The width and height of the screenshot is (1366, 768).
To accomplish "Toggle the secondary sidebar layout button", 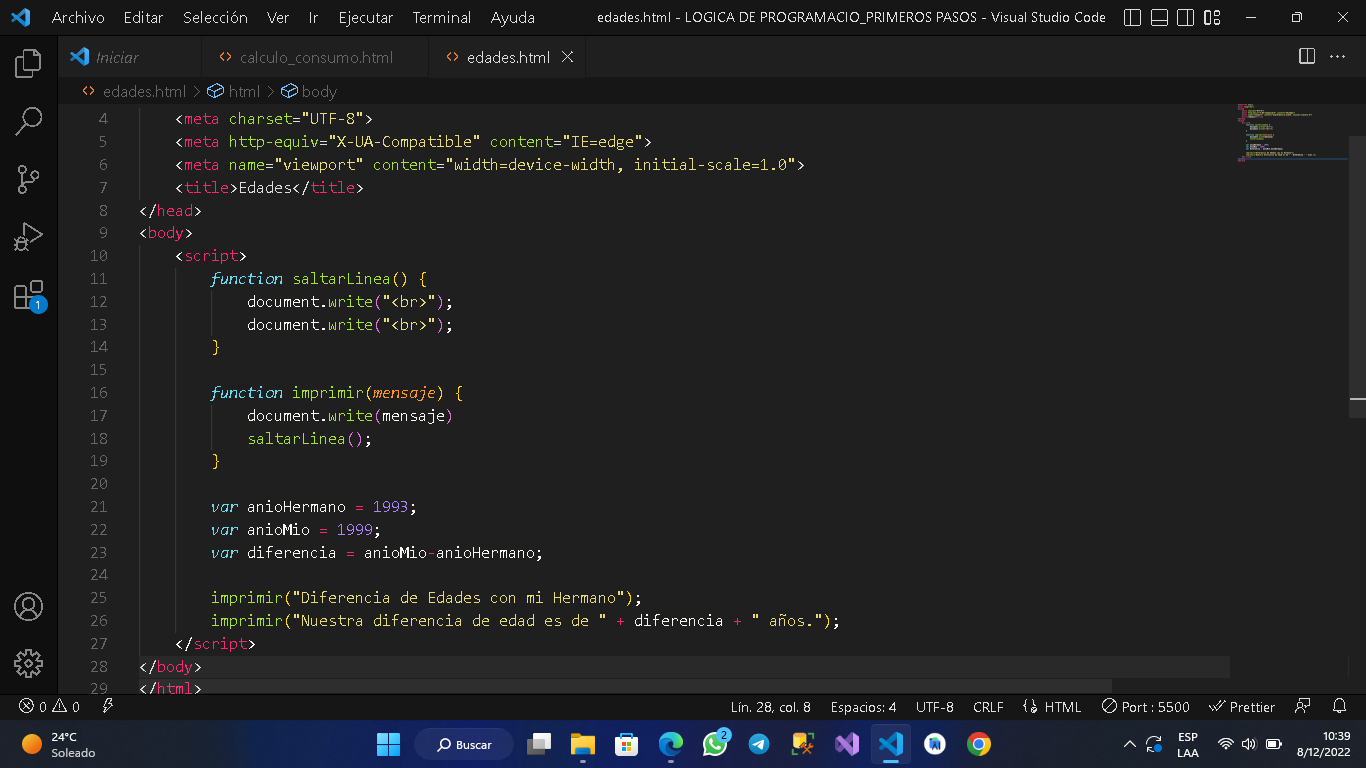I will tap(1185, 17).
